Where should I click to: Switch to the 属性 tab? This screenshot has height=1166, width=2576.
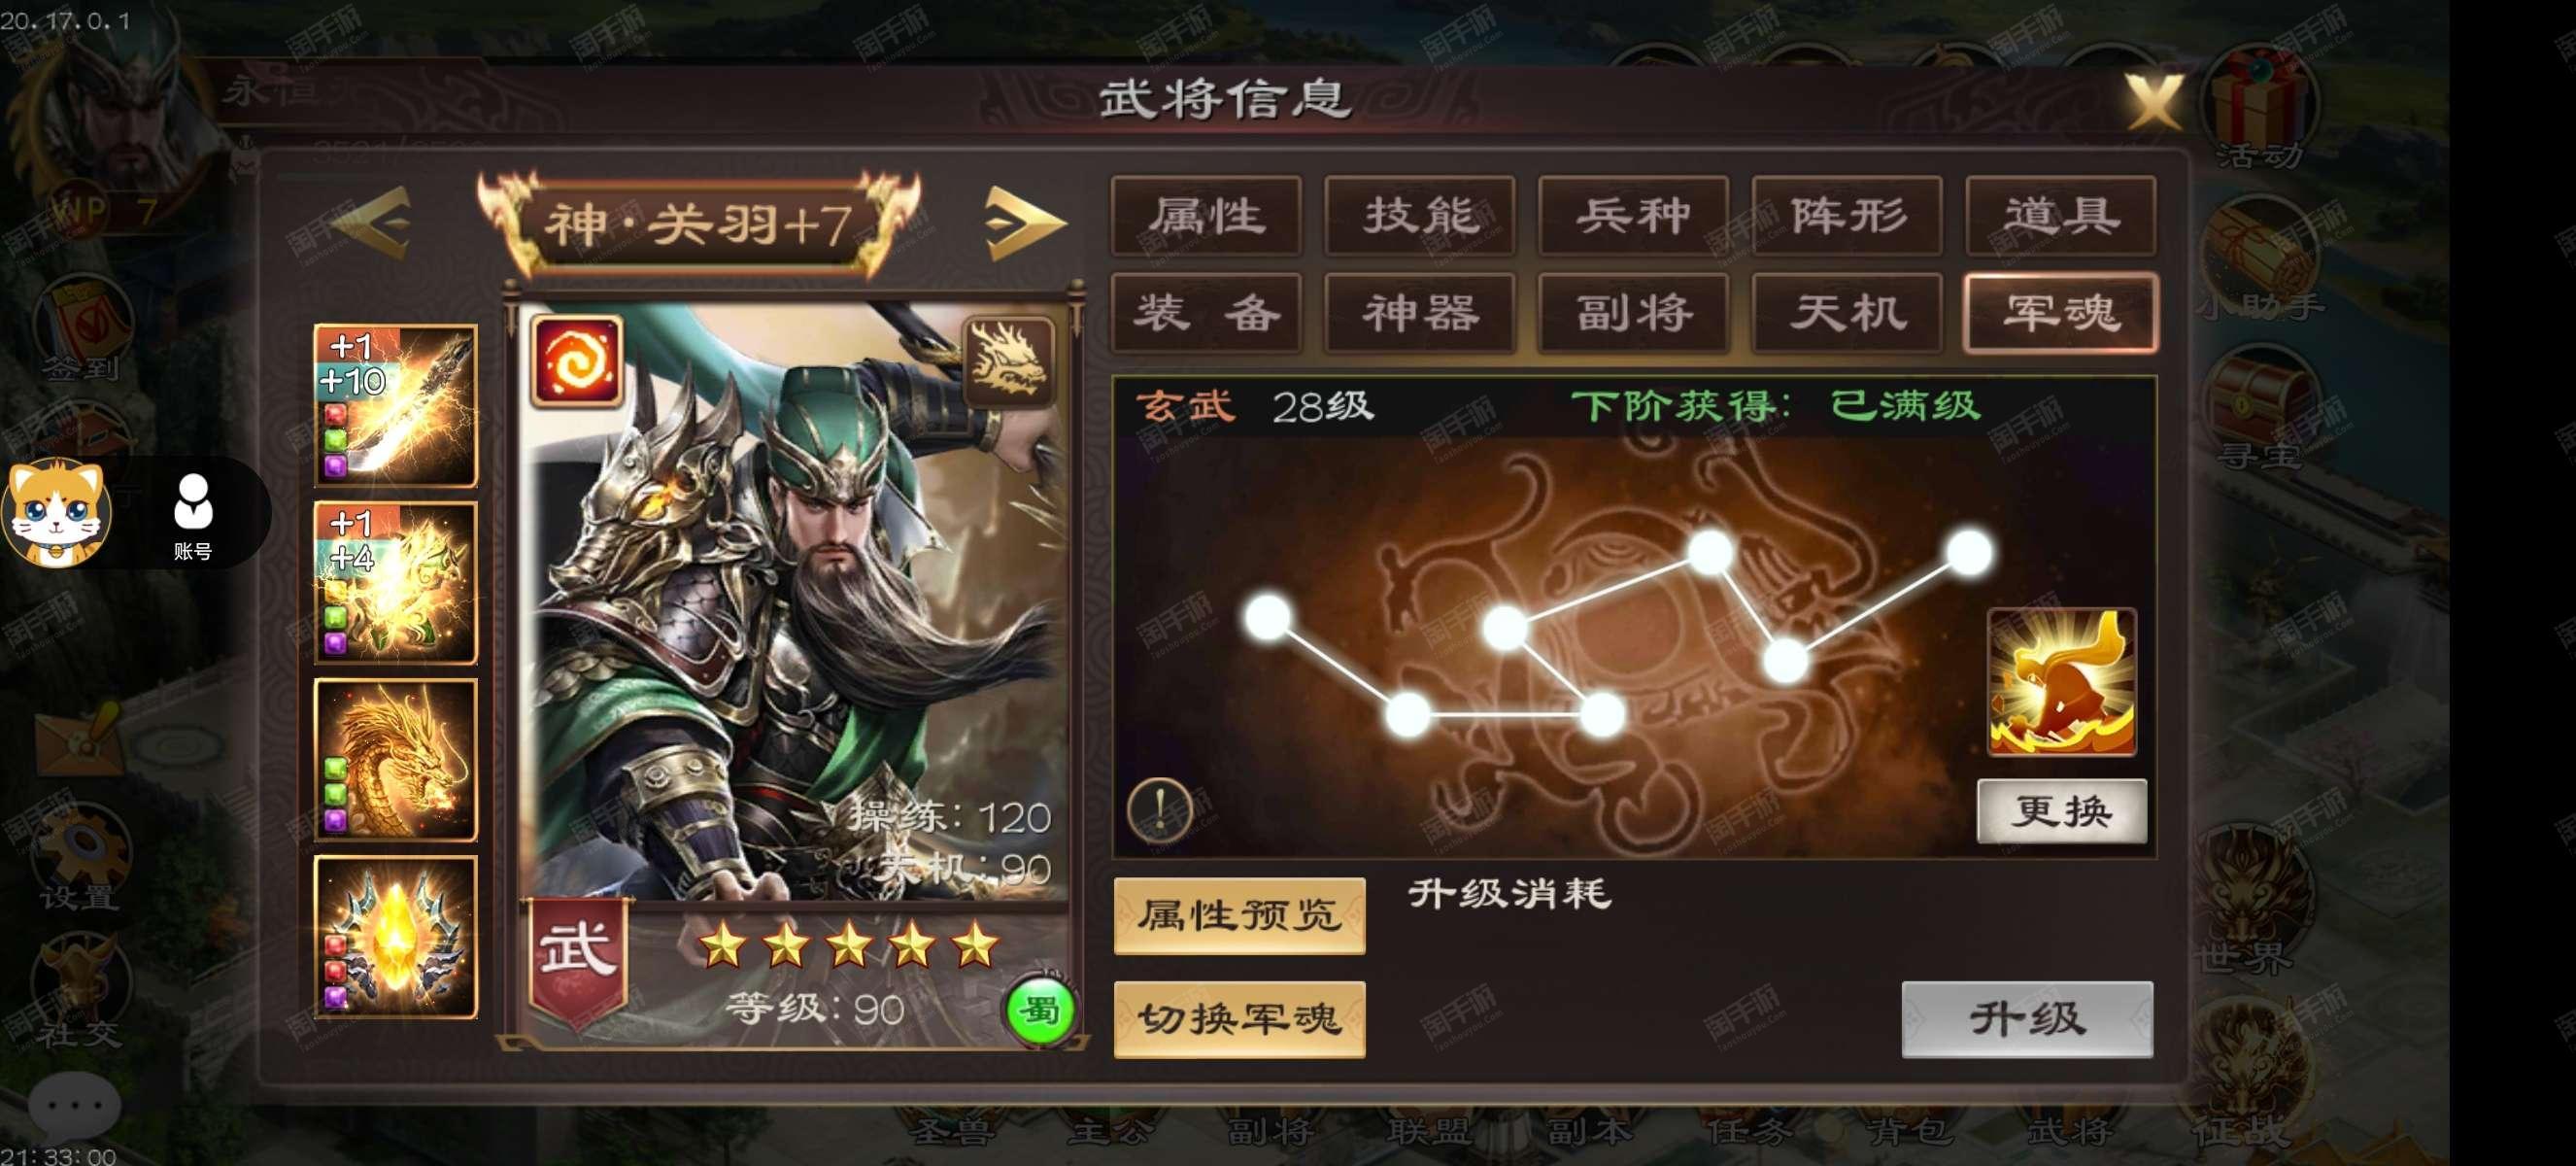[1206, 216]
